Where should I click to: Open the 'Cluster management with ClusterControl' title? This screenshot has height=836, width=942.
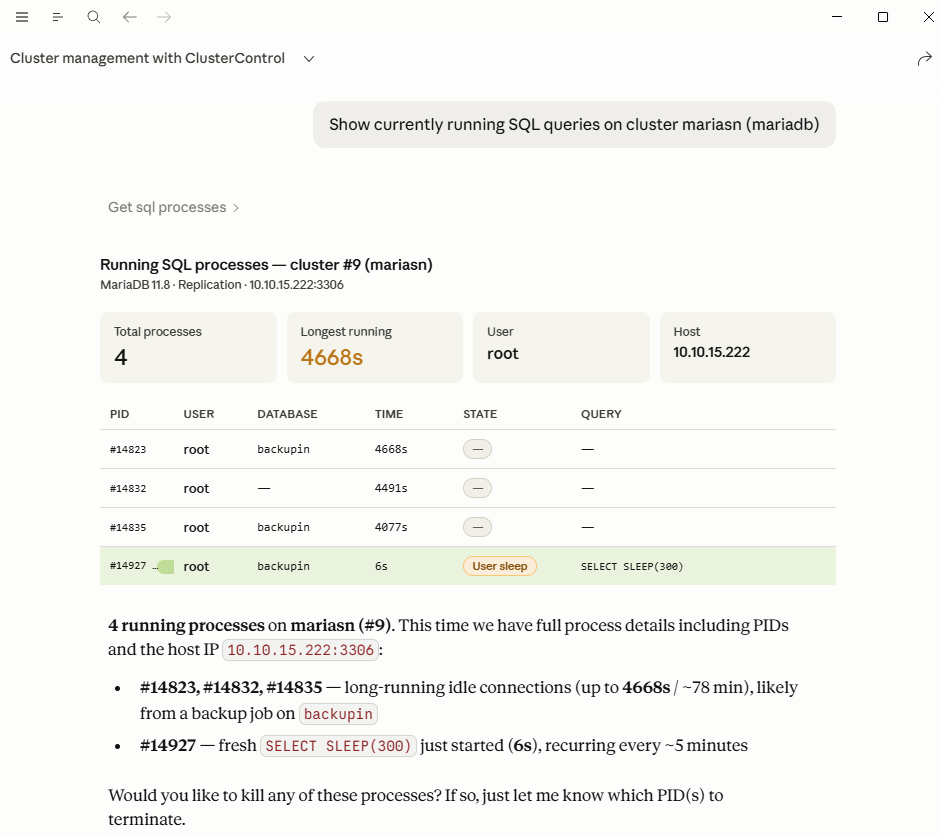point(147,58)
